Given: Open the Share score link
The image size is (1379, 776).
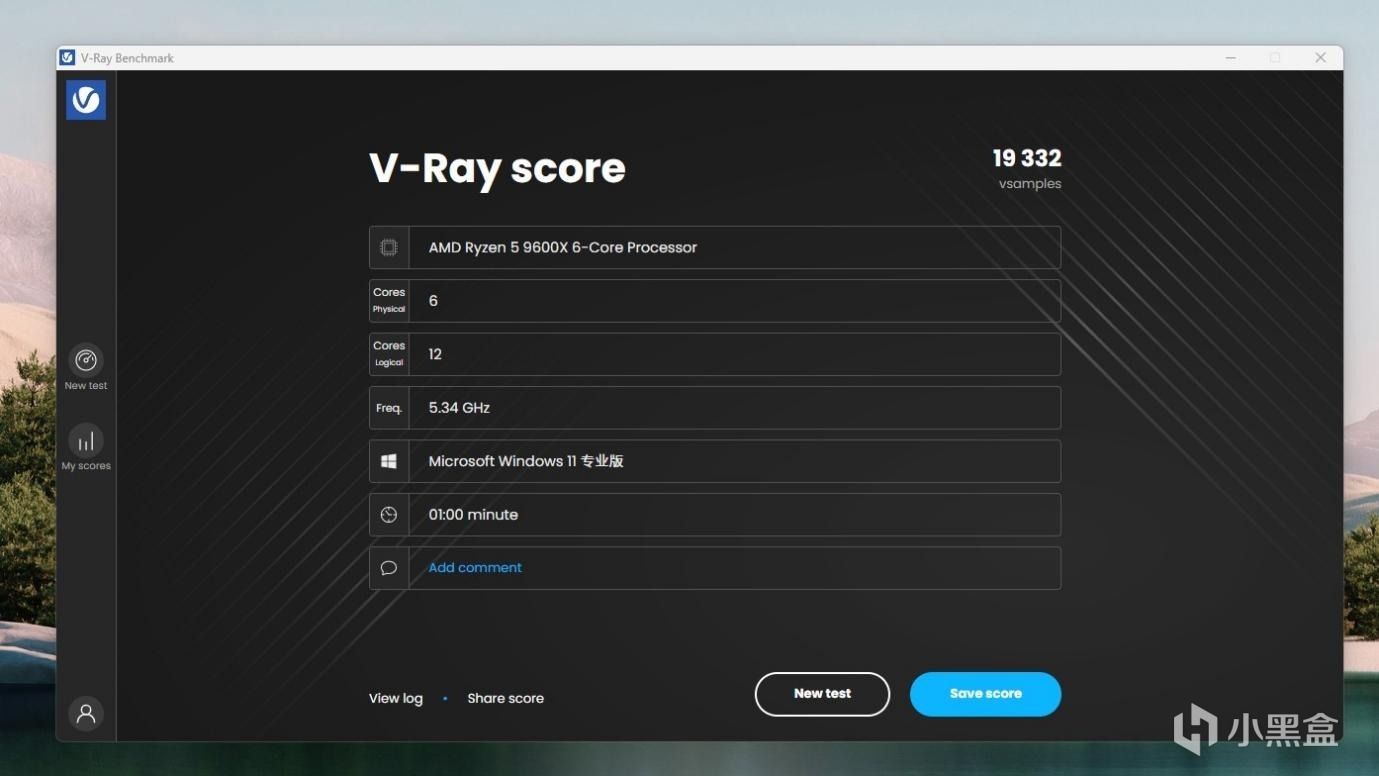Looking at the screenshot, I should coord(505,698).
